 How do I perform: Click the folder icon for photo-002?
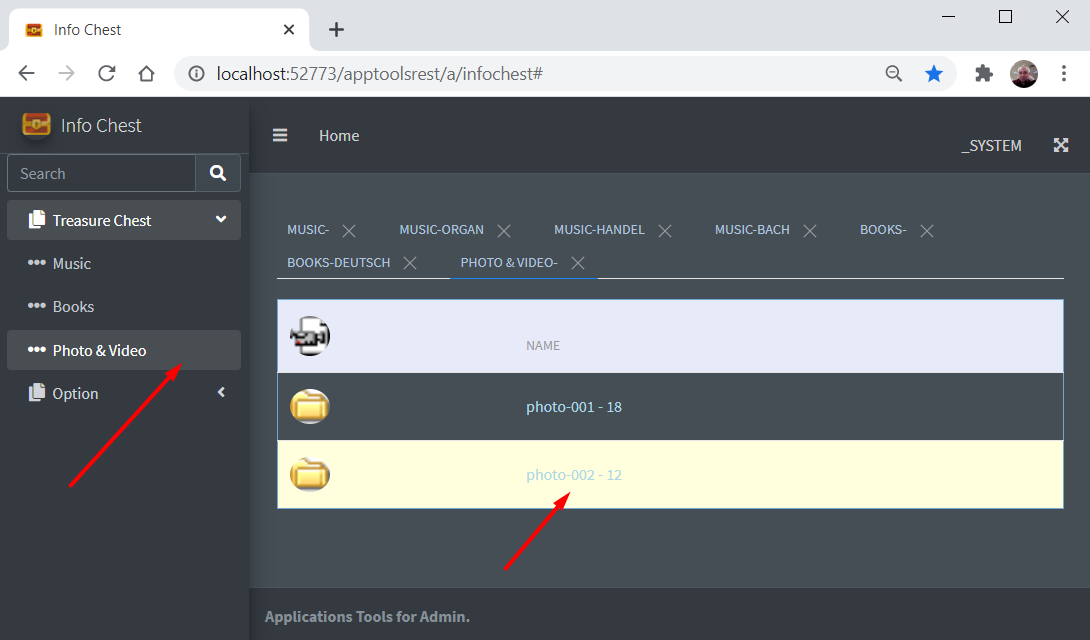click(309, 475)
